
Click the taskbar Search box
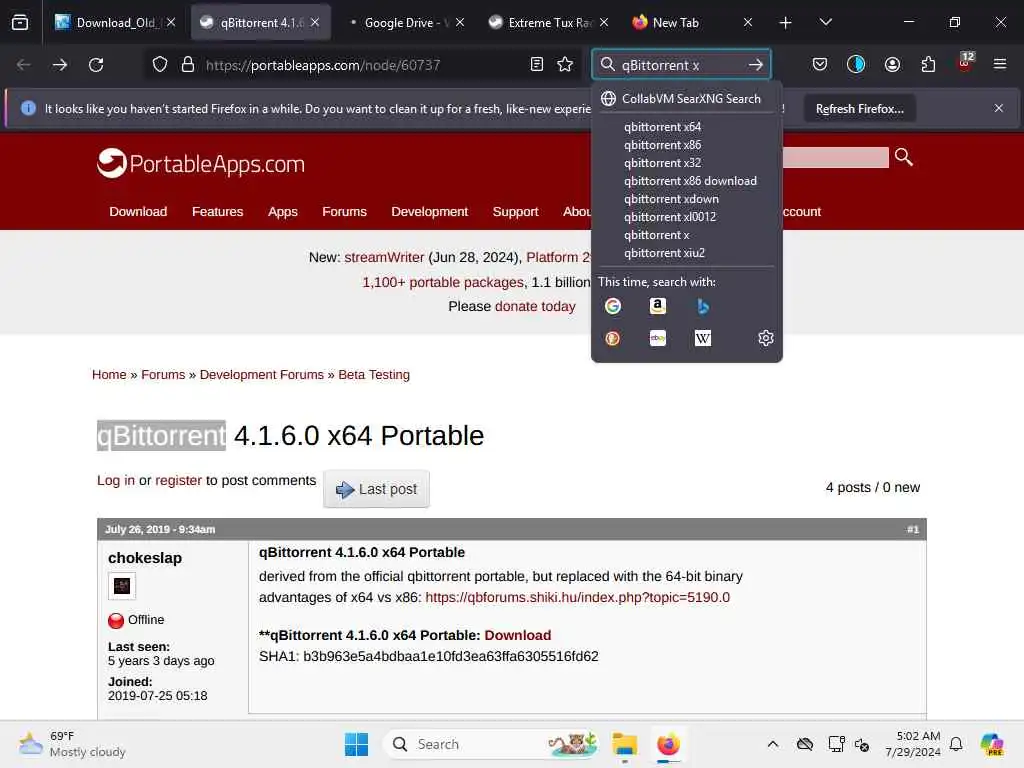point(492,744)
